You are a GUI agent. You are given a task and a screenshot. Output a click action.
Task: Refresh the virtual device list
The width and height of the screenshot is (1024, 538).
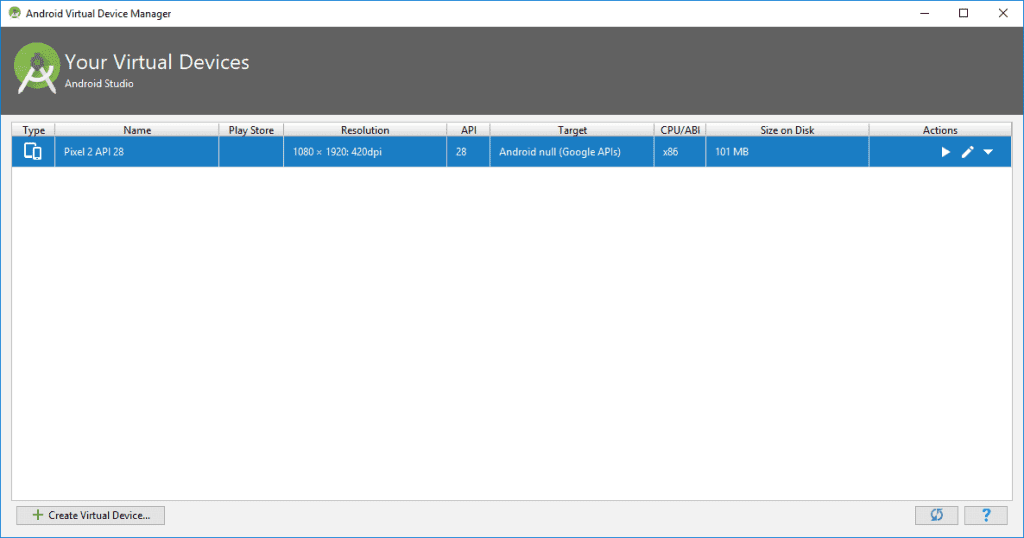(x=936, y=515)
